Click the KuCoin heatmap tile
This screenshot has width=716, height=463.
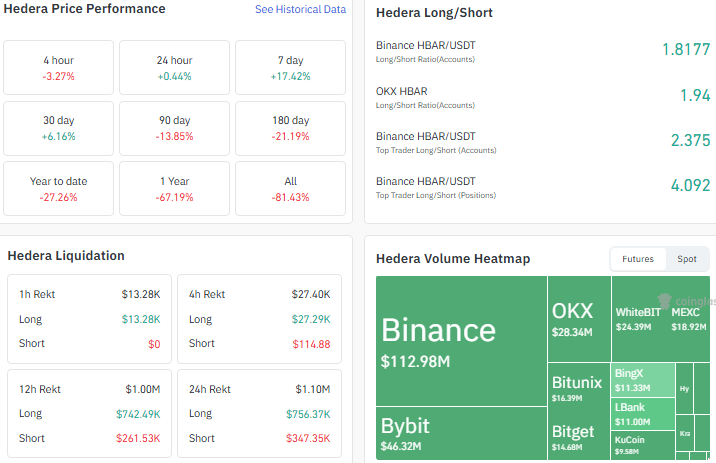(x=643, y=445)
